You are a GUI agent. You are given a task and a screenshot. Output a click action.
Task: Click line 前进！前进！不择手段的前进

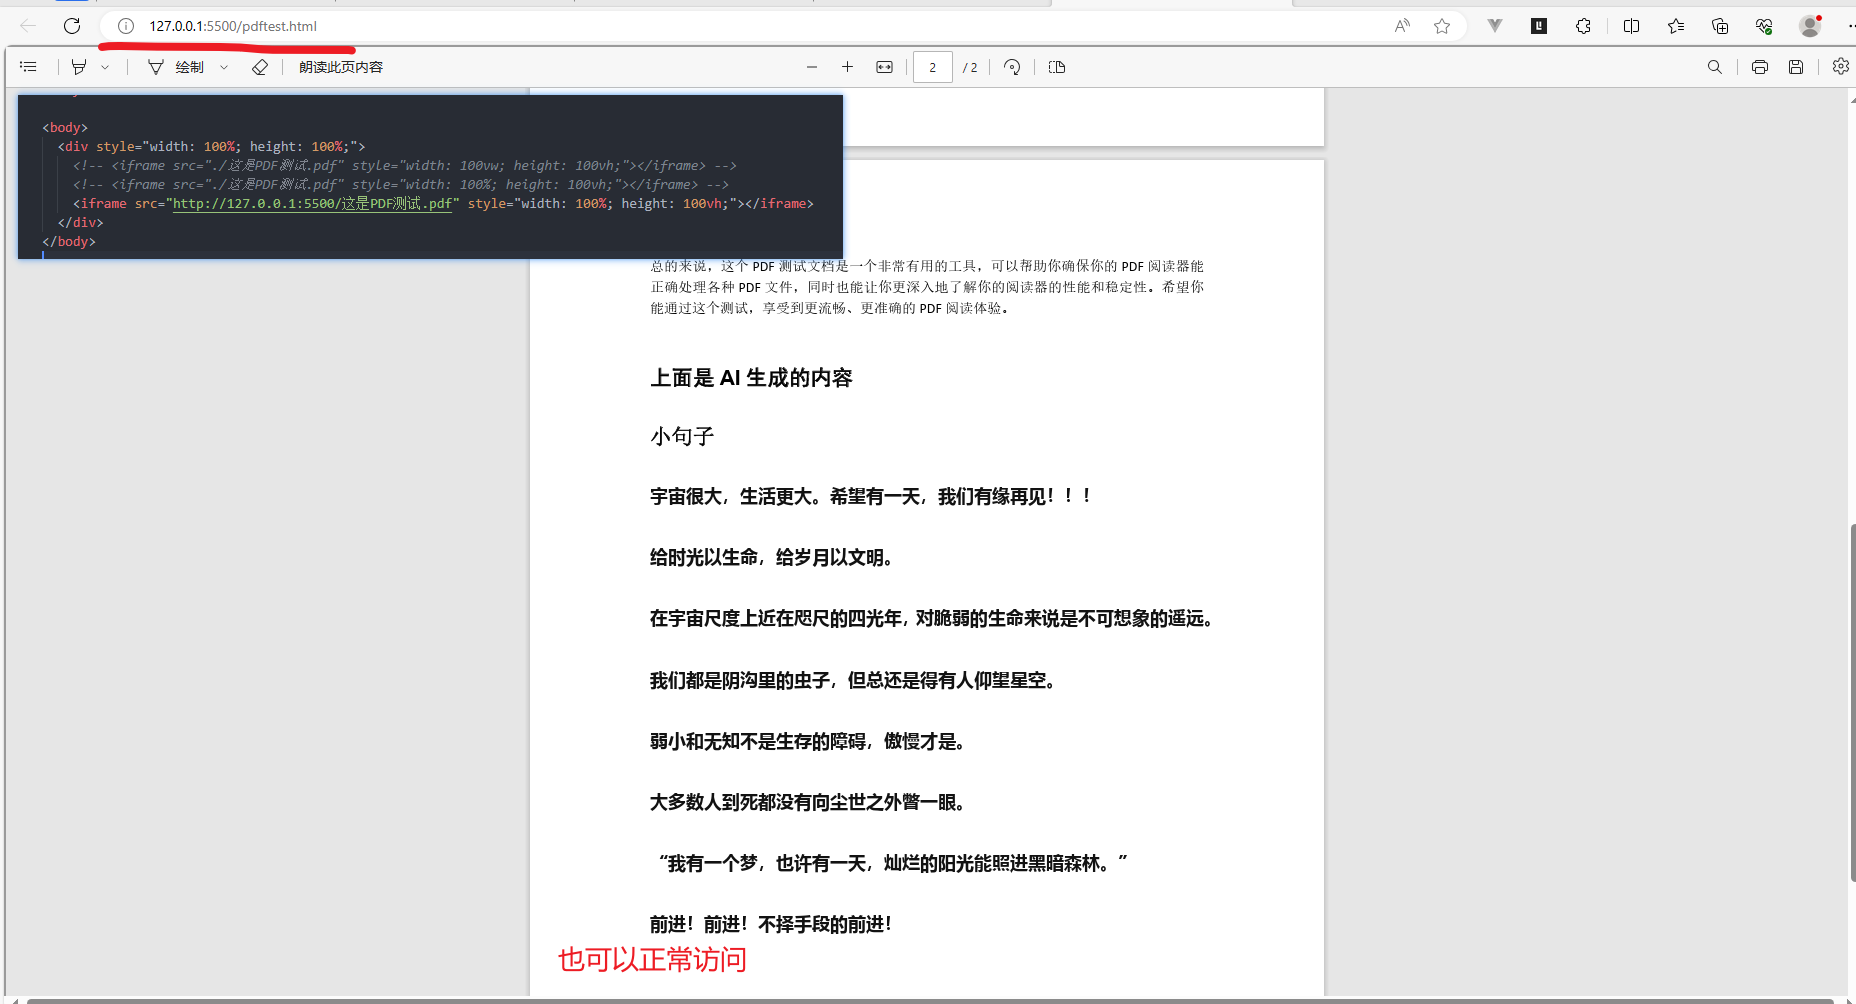770,924
